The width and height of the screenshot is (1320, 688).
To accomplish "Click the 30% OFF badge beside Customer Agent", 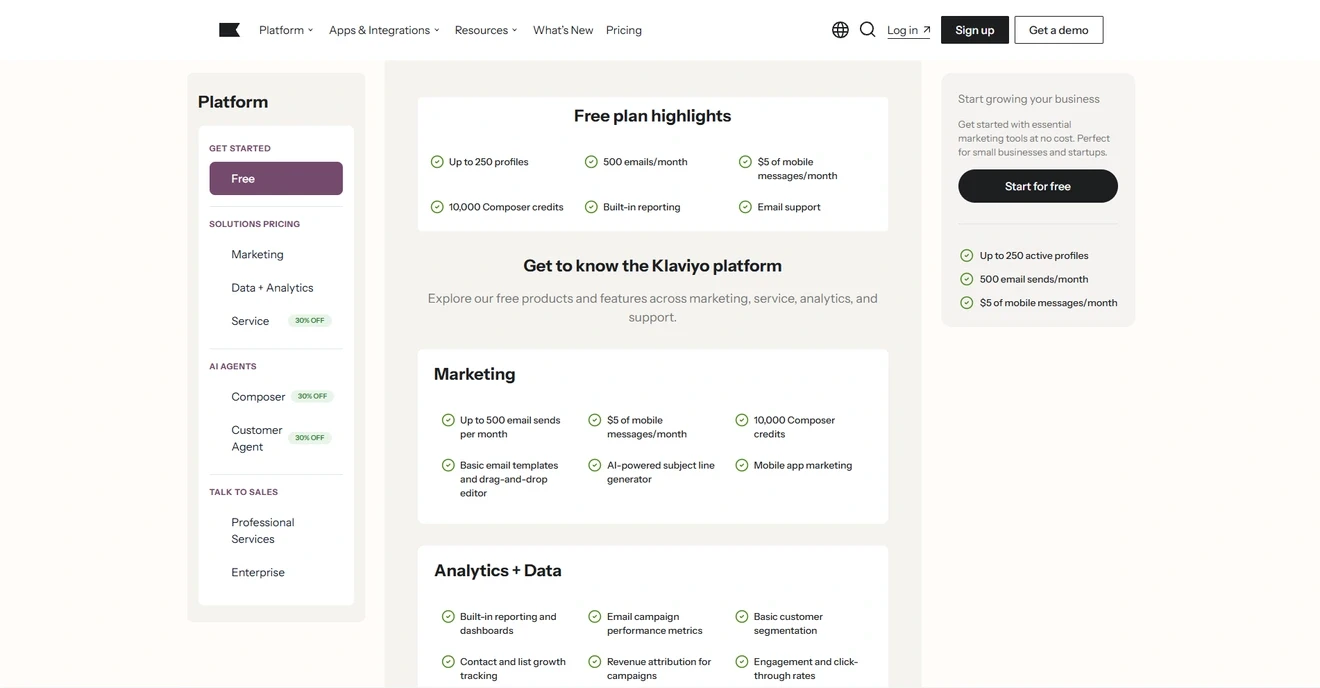I will 310,438.
